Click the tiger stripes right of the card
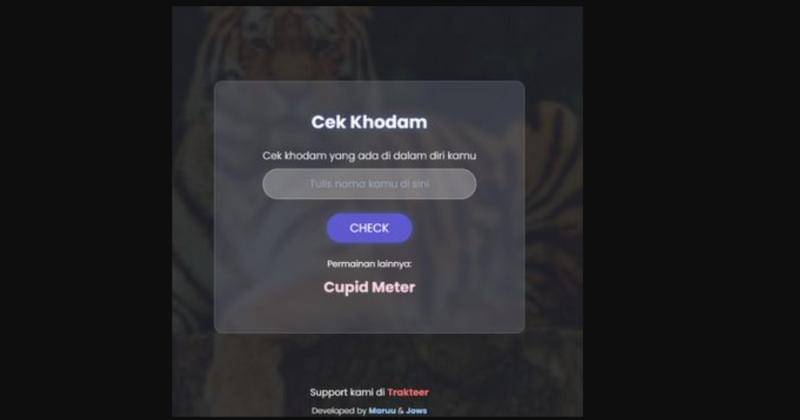This screenshot has width=800, height=420. 554,204
